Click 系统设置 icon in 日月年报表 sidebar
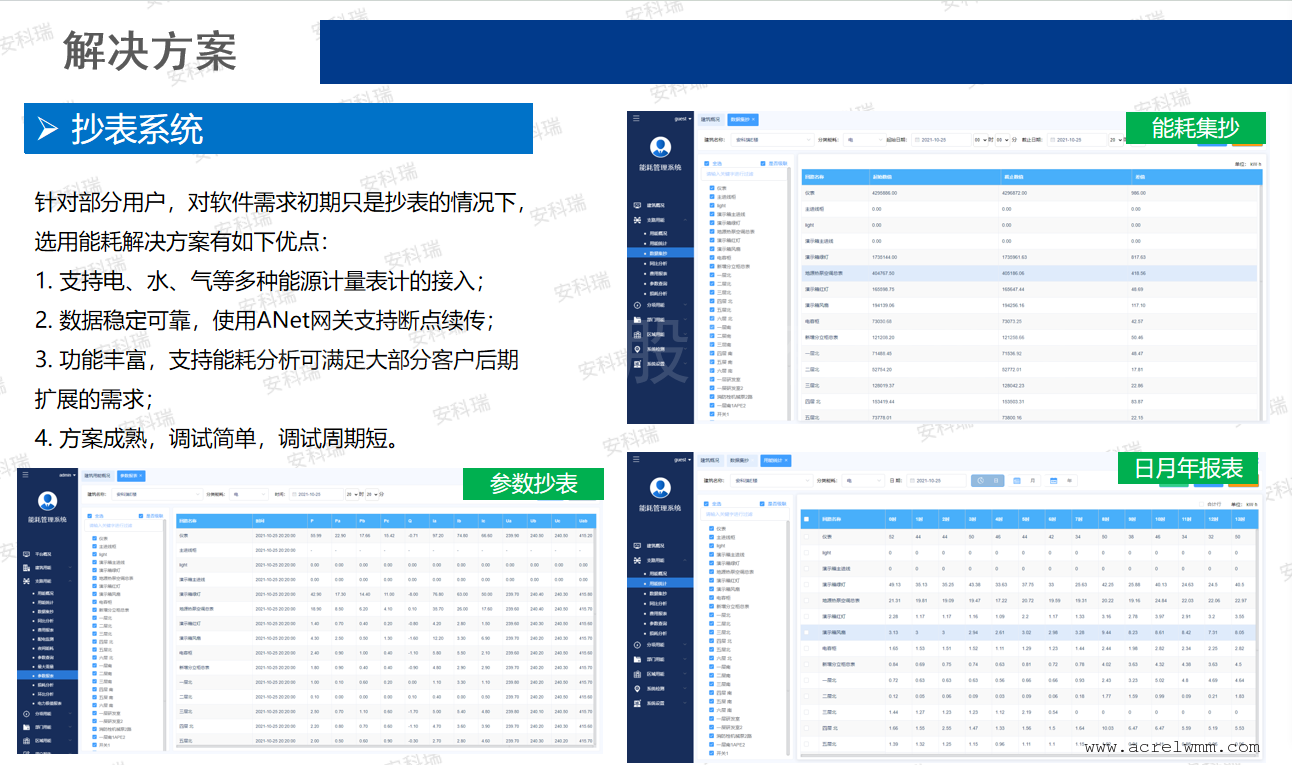 (x=637, y=703)
